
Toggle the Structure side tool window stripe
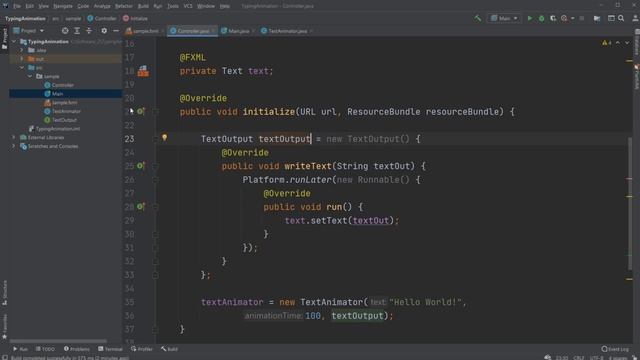(x=4, y=293)
